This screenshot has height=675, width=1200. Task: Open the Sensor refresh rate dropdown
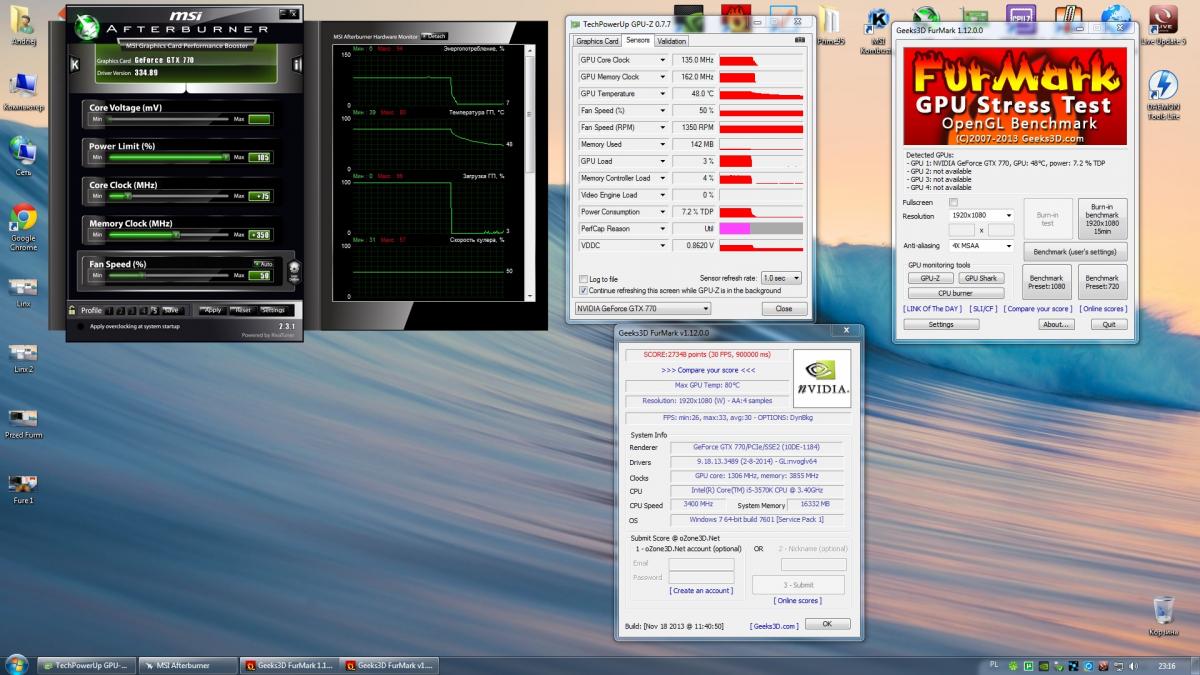tap(781, 278)
